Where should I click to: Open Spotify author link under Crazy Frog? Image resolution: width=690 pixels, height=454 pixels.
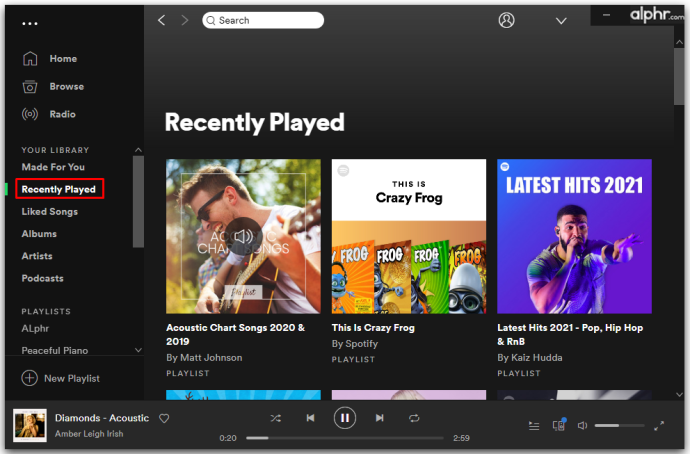coord(361,344)
